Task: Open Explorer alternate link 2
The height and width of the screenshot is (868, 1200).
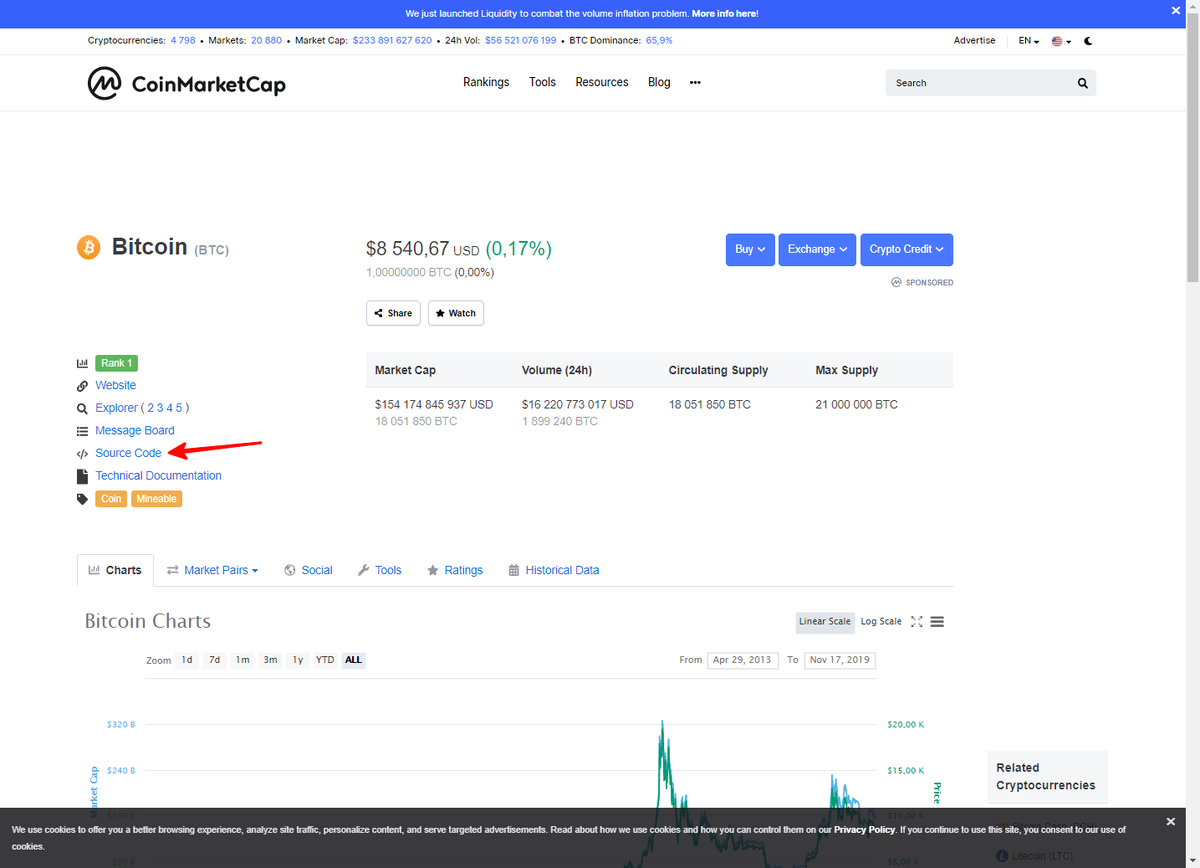Action: pyautogui.click(x=150, y=408)
